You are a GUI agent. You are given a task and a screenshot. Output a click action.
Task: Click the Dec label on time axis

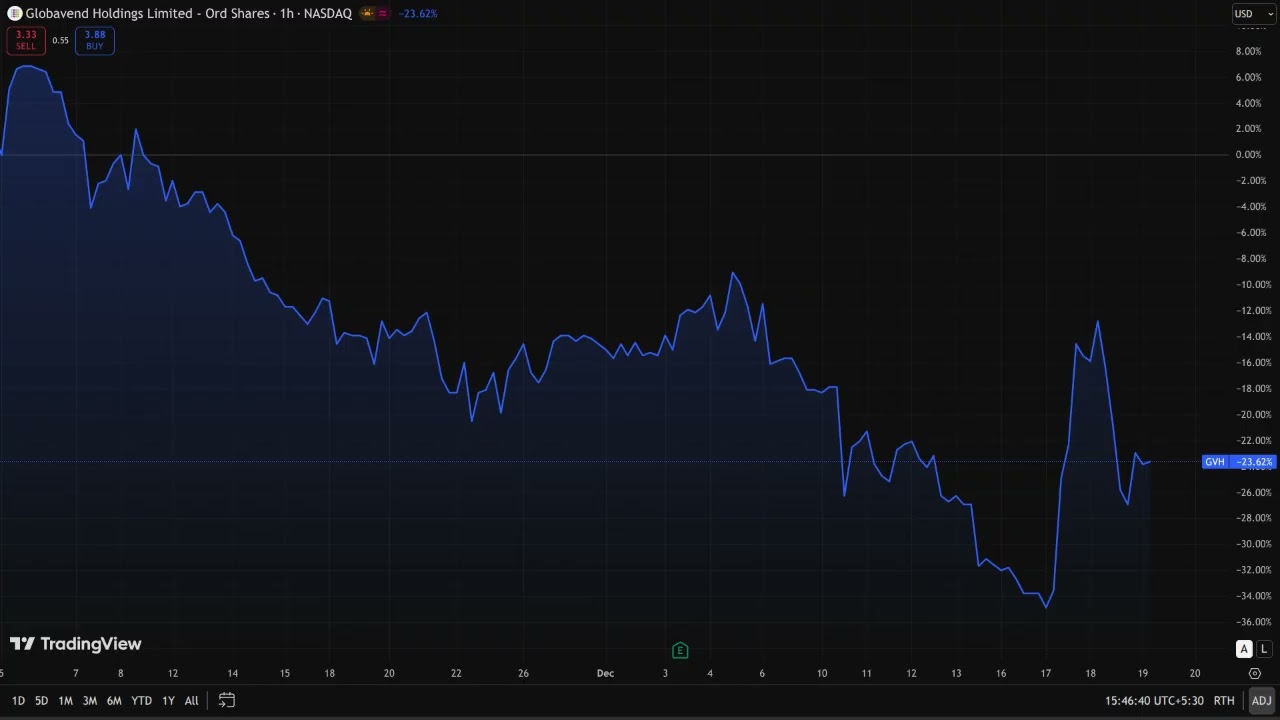(605, 674)
